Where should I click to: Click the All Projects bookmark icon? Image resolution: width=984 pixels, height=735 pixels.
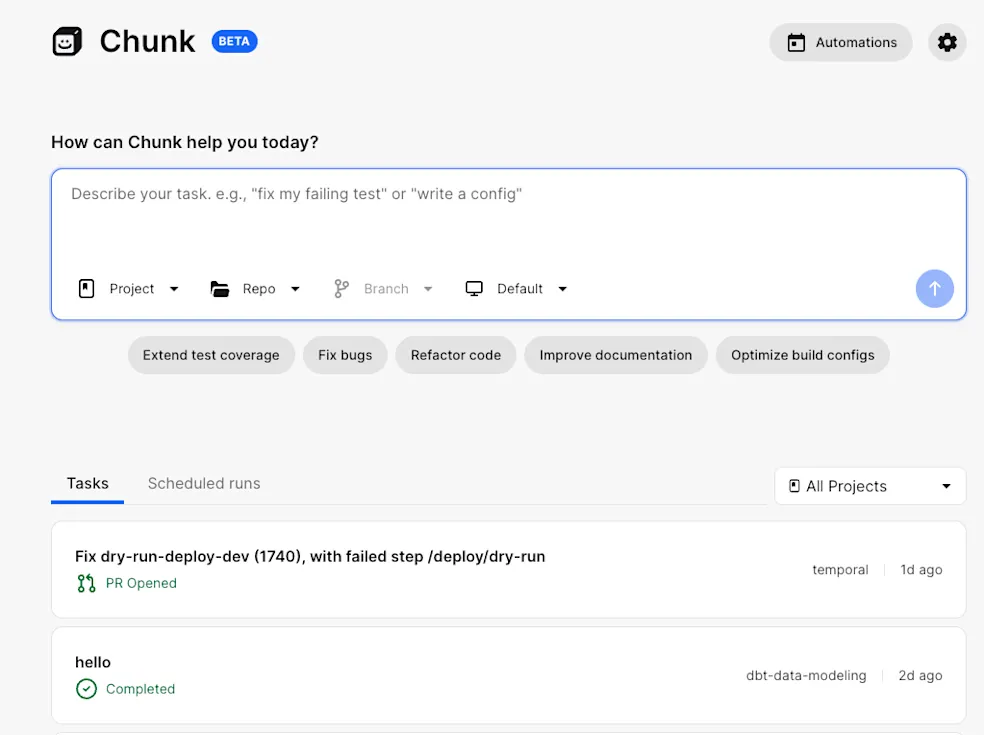tap(794, 486)
